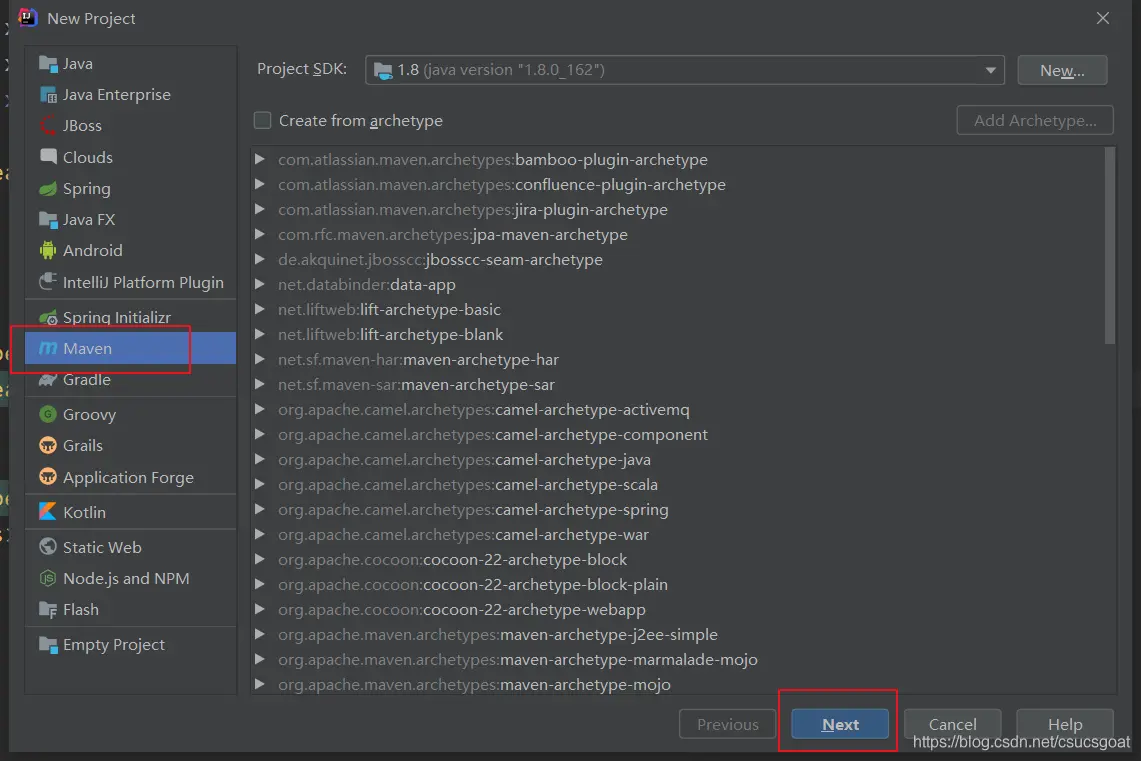Click the archetype list vertical scrollbar
Image resolution: width=1141 pixels, height=761 pixels.
[1110, 246]
